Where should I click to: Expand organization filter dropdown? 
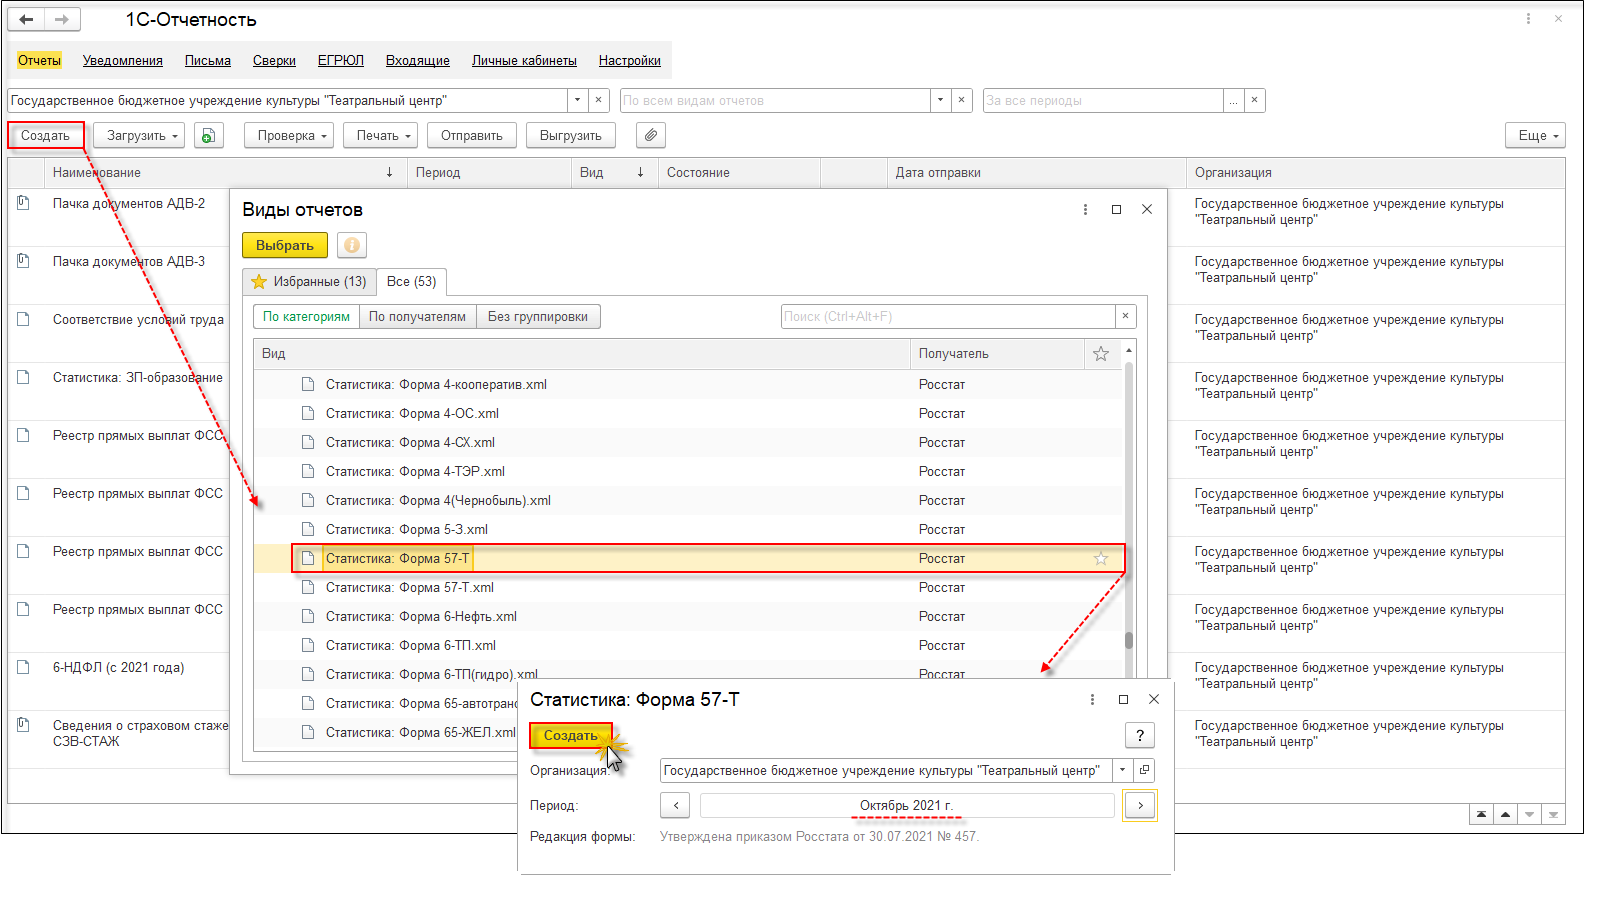(x=578, y=100)
